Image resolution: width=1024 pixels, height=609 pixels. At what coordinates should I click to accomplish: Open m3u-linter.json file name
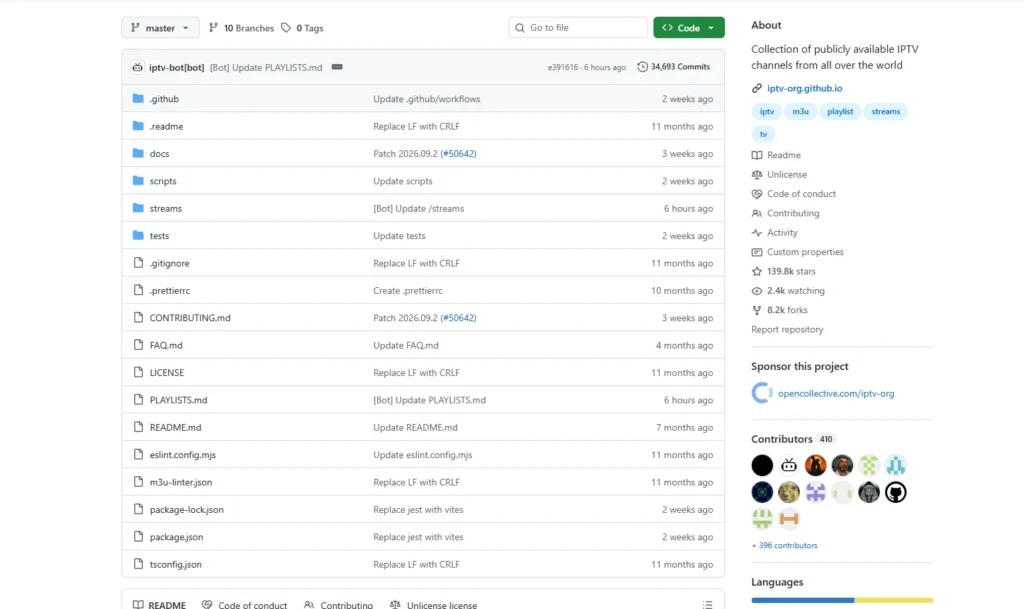[180, 482]
